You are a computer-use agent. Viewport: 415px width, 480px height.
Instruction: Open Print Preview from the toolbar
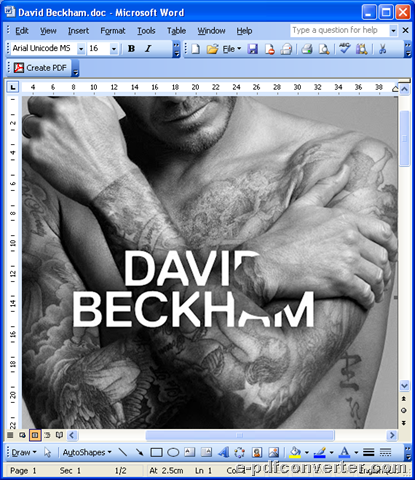click(324, 49)
